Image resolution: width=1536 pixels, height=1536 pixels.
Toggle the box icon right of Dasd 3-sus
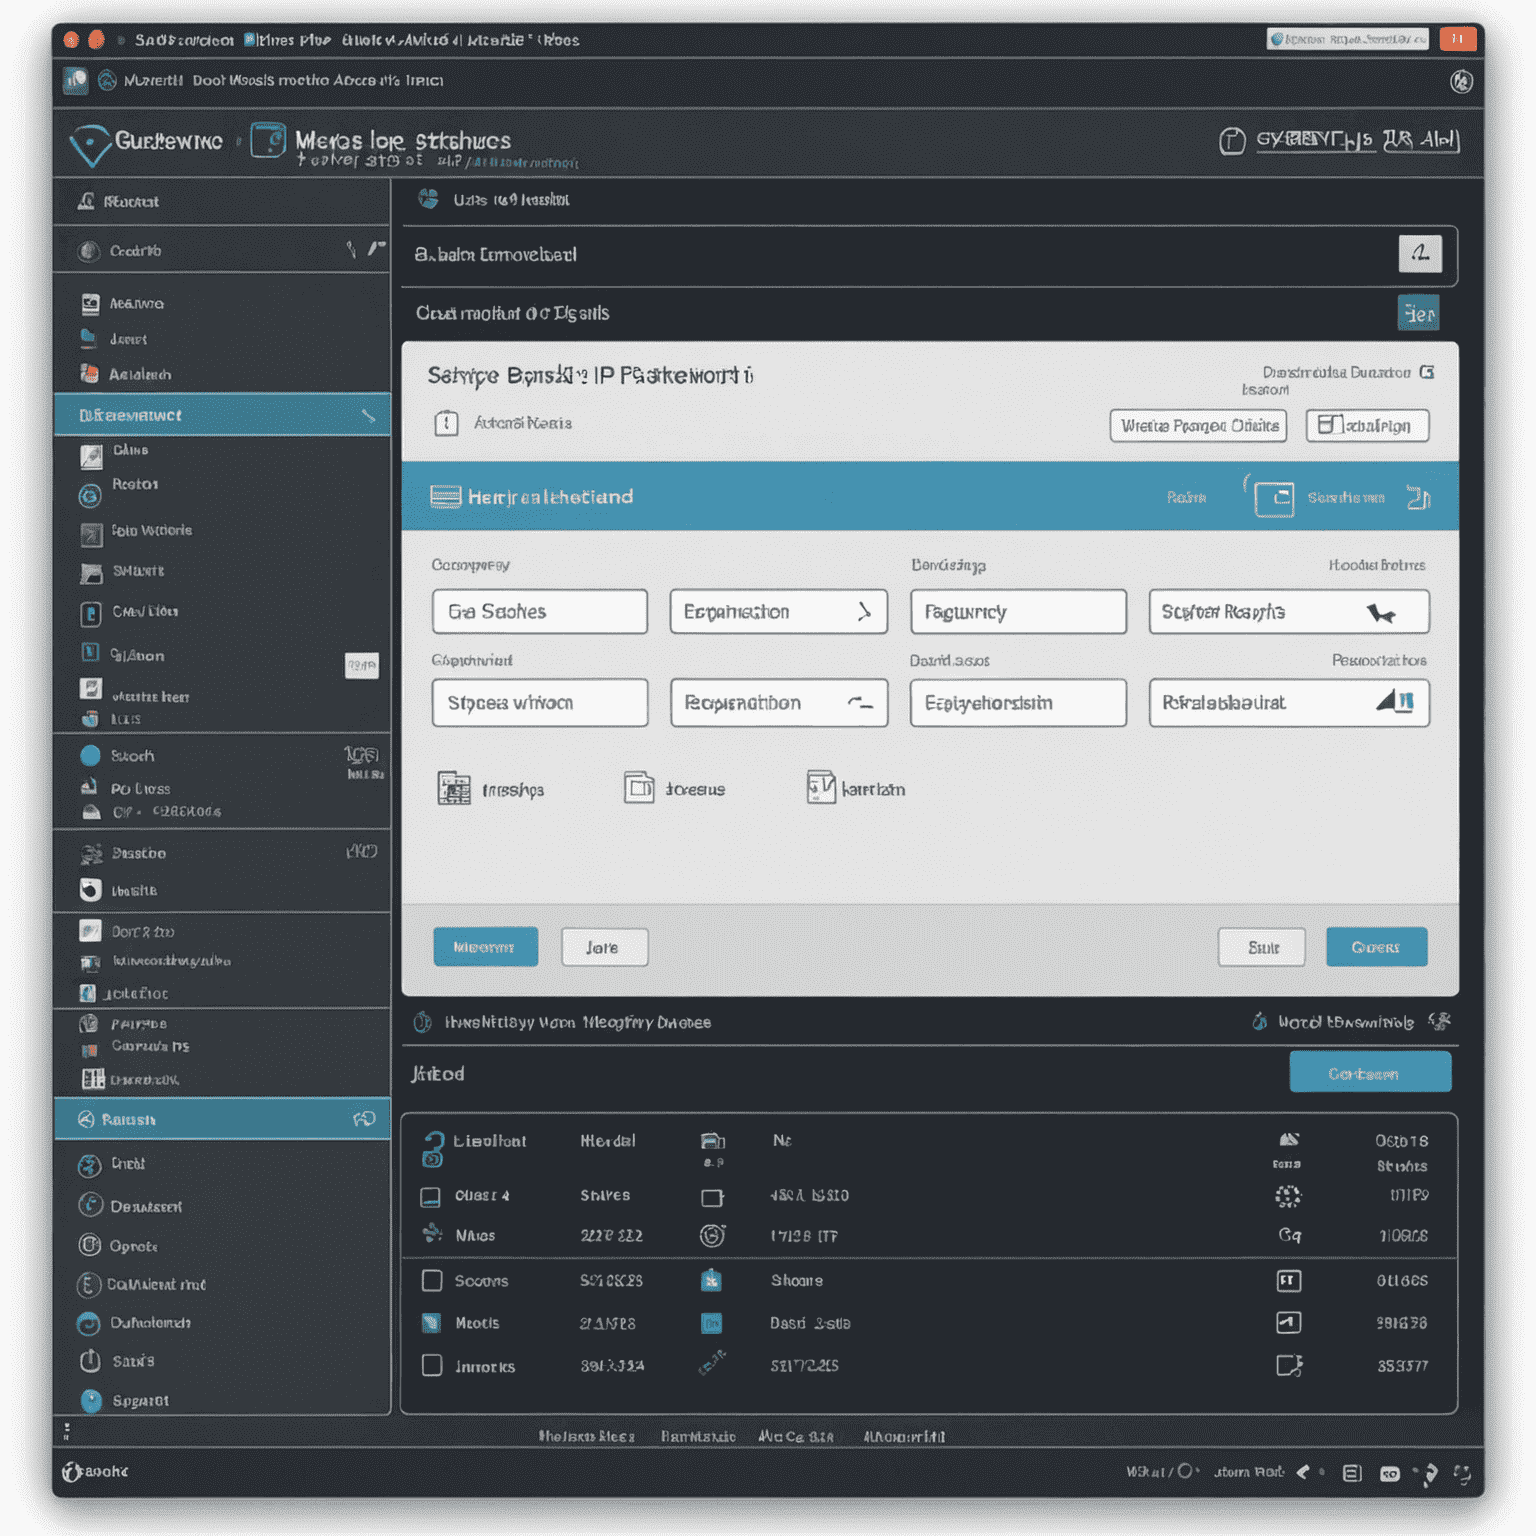coord(1288,1323)
